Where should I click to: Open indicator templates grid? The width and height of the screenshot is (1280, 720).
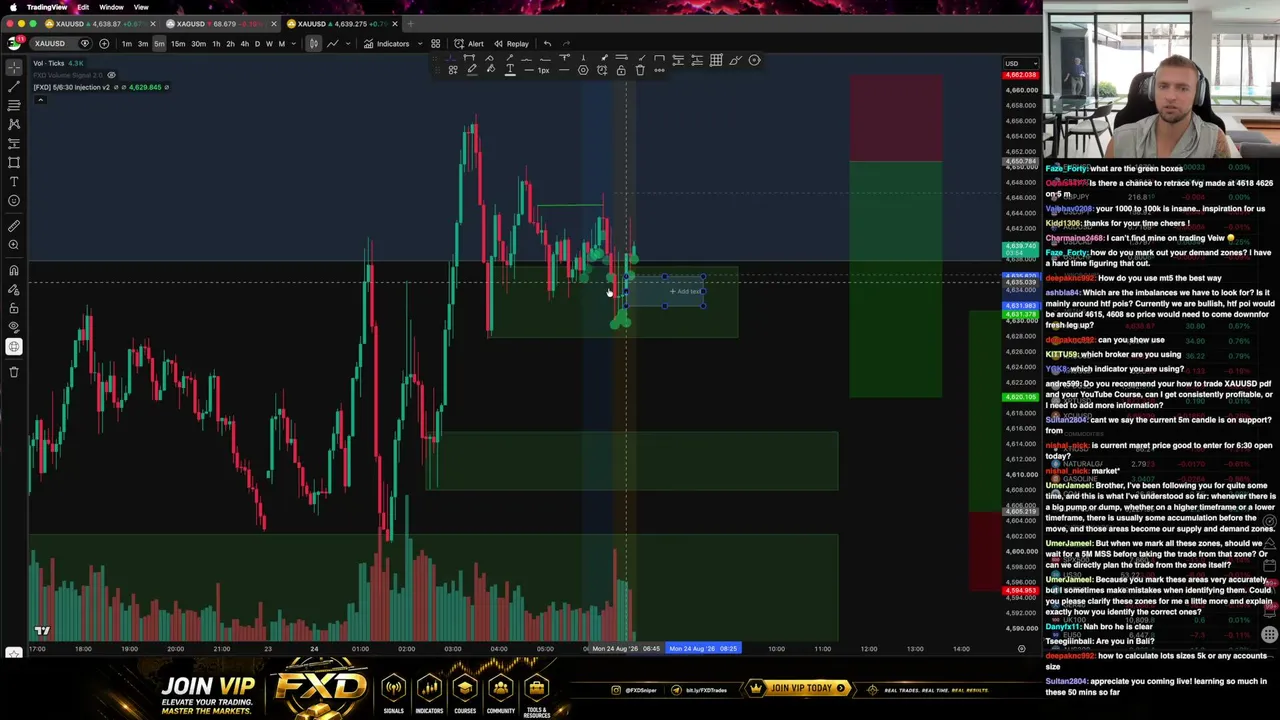(x=435, y=44)
